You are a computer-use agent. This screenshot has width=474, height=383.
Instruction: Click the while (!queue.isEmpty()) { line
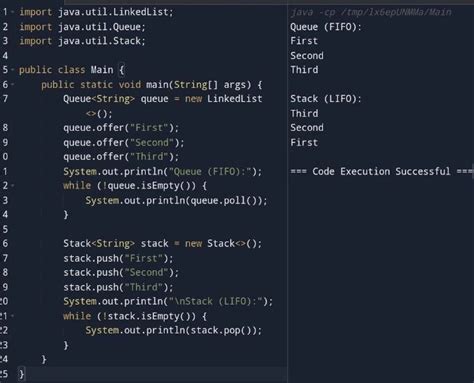click(x=135, y=186)
